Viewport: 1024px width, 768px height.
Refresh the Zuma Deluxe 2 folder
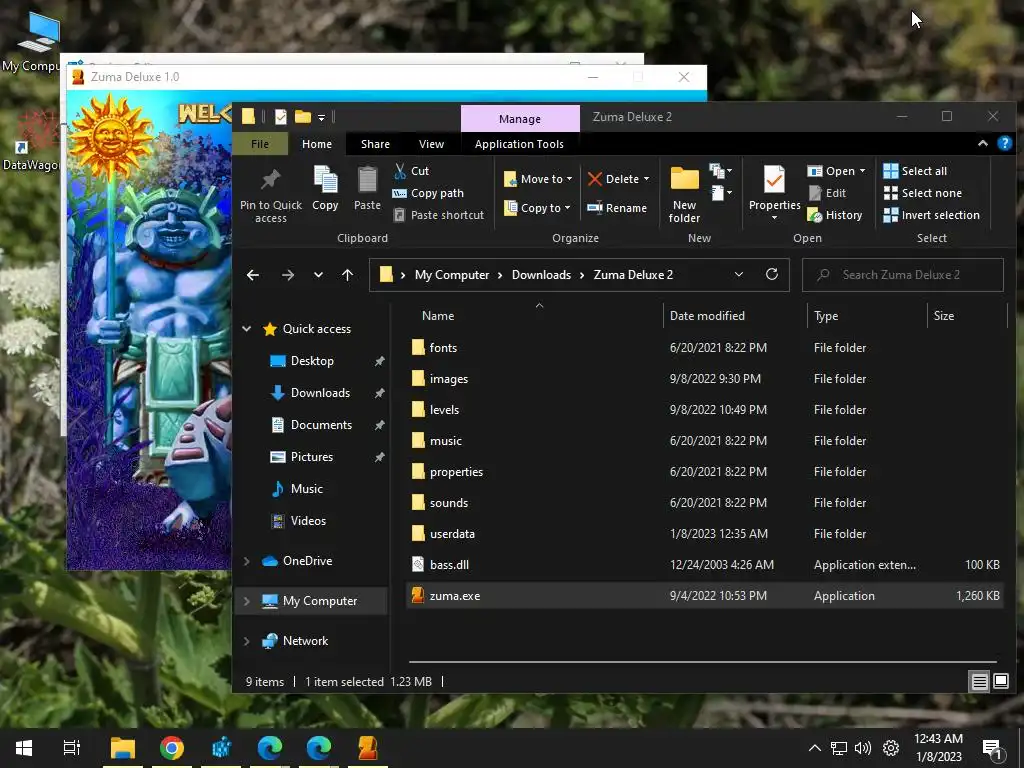[772, 274]
